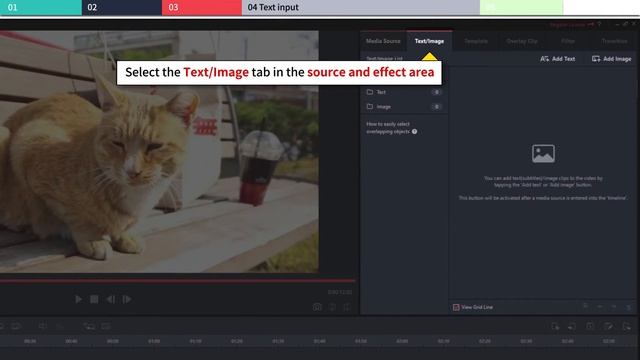Click the Text item count badge
640x360 pixels.
pos(436,92)
